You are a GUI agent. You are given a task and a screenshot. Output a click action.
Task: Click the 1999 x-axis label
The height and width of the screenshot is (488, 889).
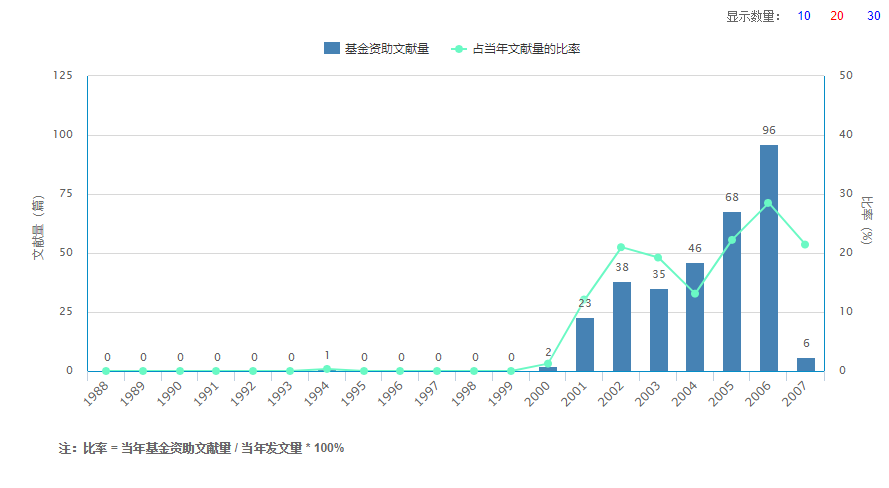[x=501, y=393]
